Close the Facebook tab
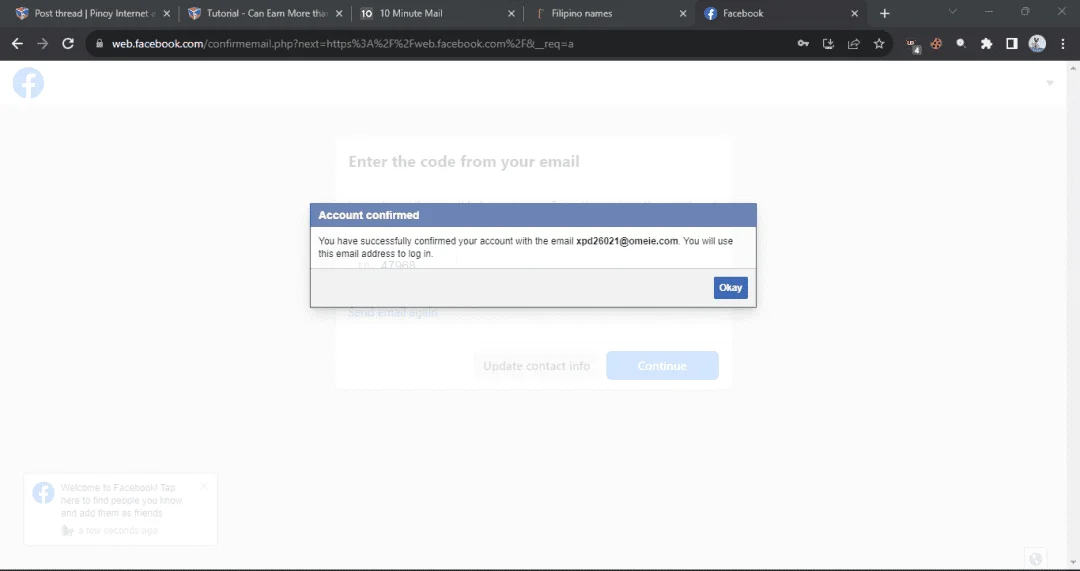This screenshot has width=1080, height=571. pyautogui.click(x=855, y=13)
